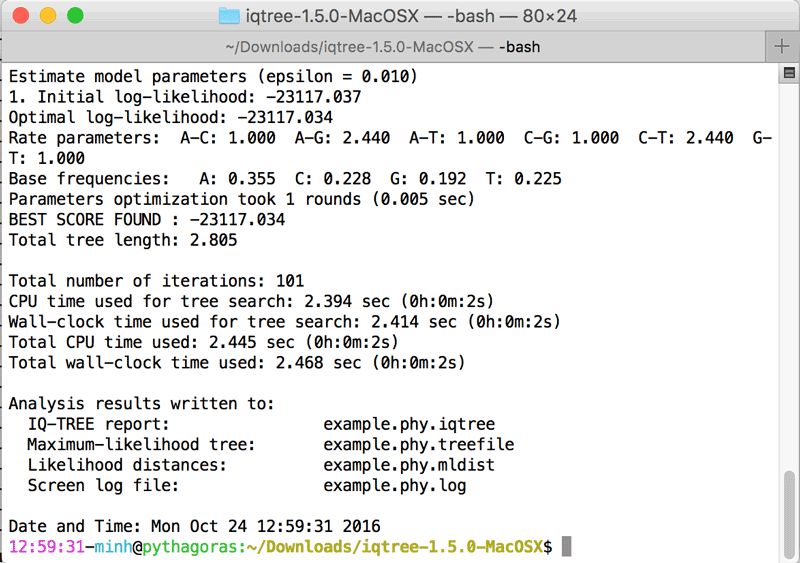Screen dimensions: 800x563
Task: Click the Total CPU time used line
Action: point(204,342)
